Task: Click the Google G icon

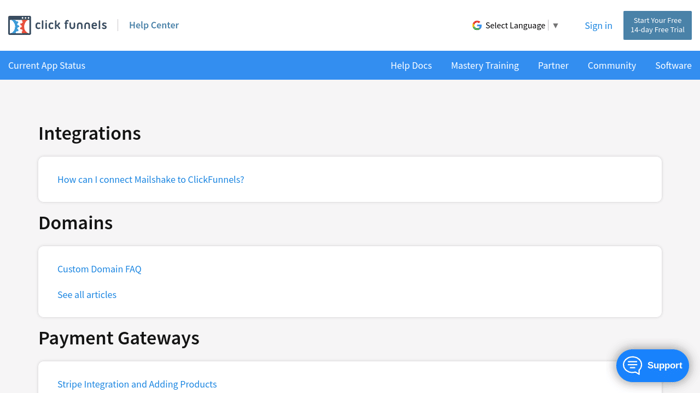Action: coord(477,25)
